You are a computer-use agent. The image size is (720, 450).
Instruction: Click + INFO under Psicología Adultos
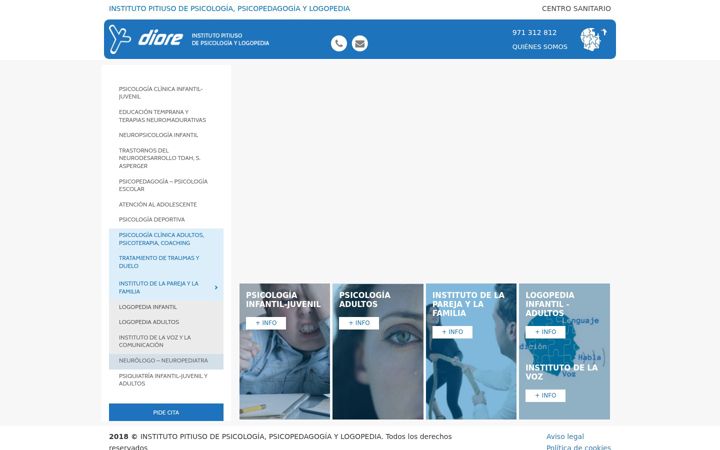point(359,323)
